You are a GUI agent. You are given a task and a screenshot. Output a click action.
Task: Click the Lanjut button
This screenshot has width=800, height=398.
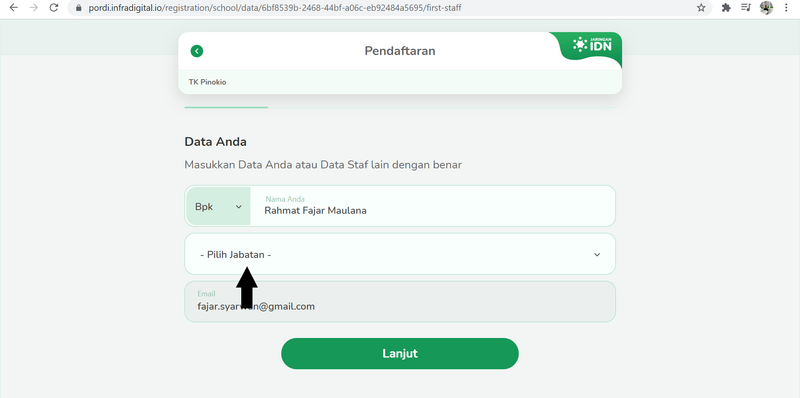click(400, 354)
